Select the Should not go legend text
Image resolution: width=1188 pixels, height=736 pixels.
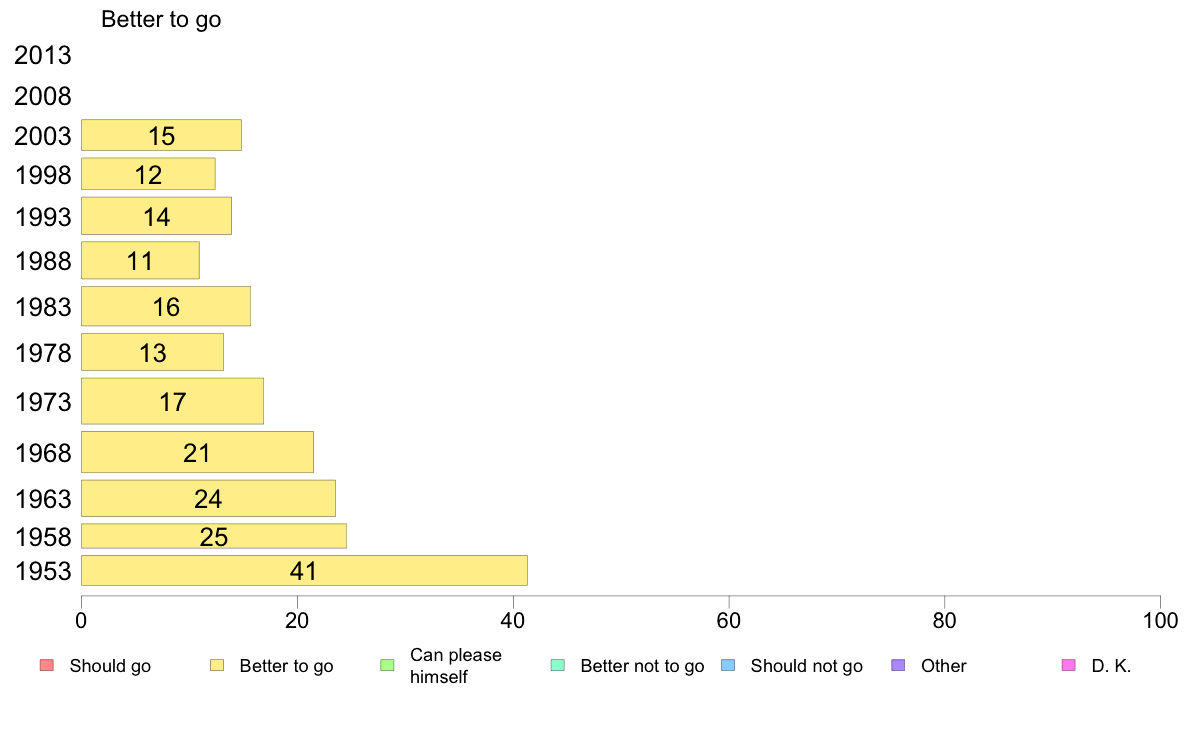[807, 666]
